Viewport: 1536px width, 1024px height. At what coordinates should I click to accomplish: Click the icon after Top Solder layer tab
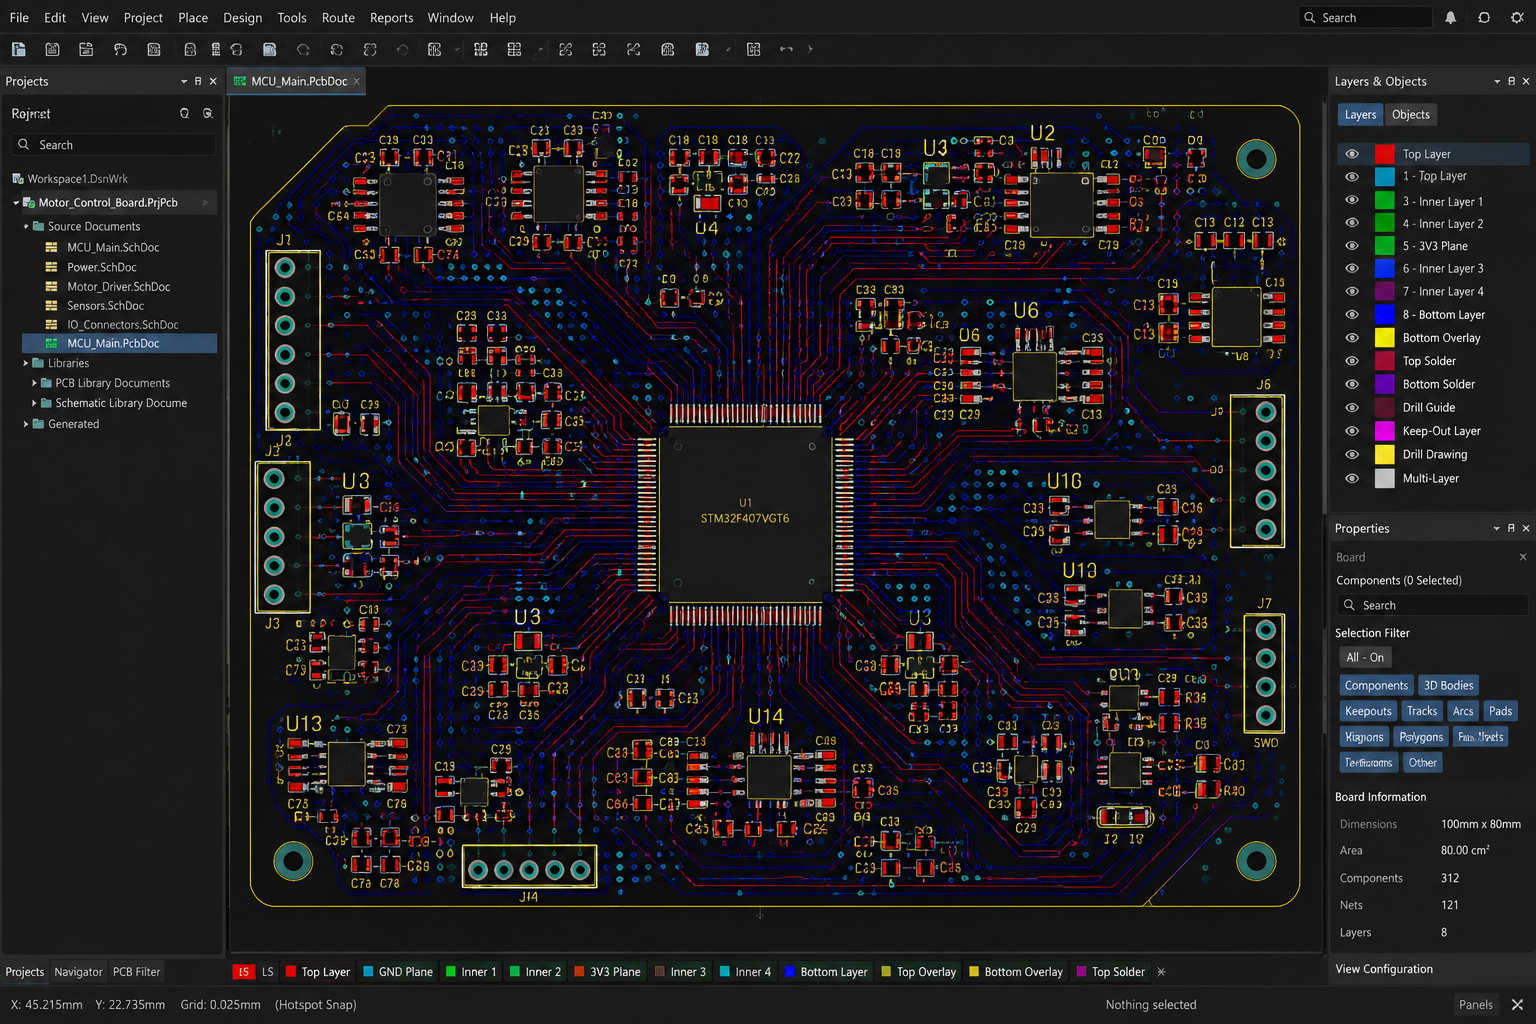click(x=1161, y=972)
